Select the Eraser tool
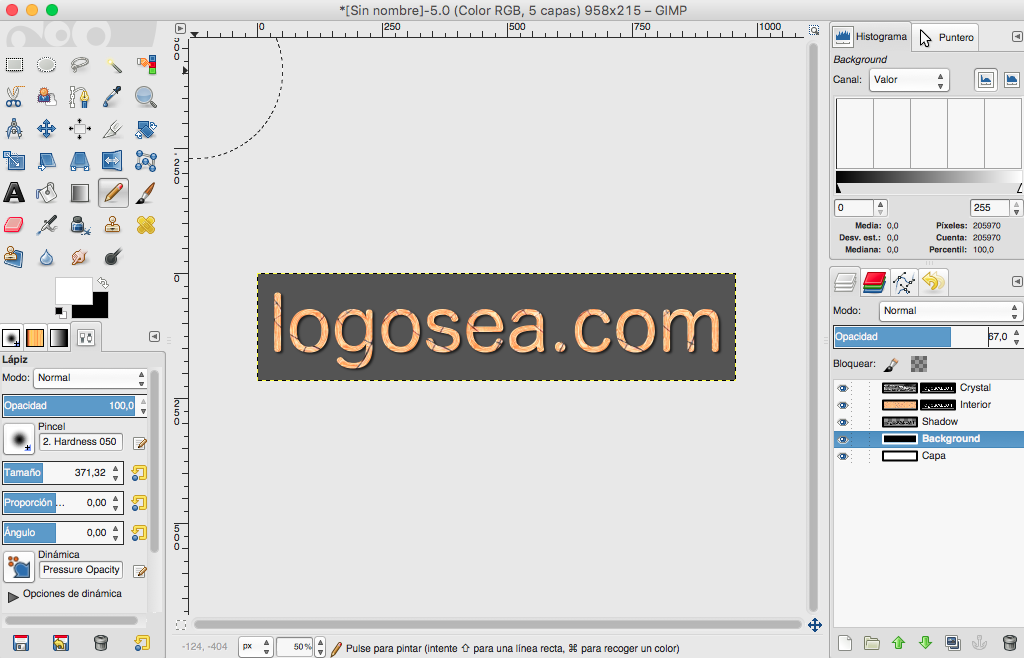 [x=14, y=225]
